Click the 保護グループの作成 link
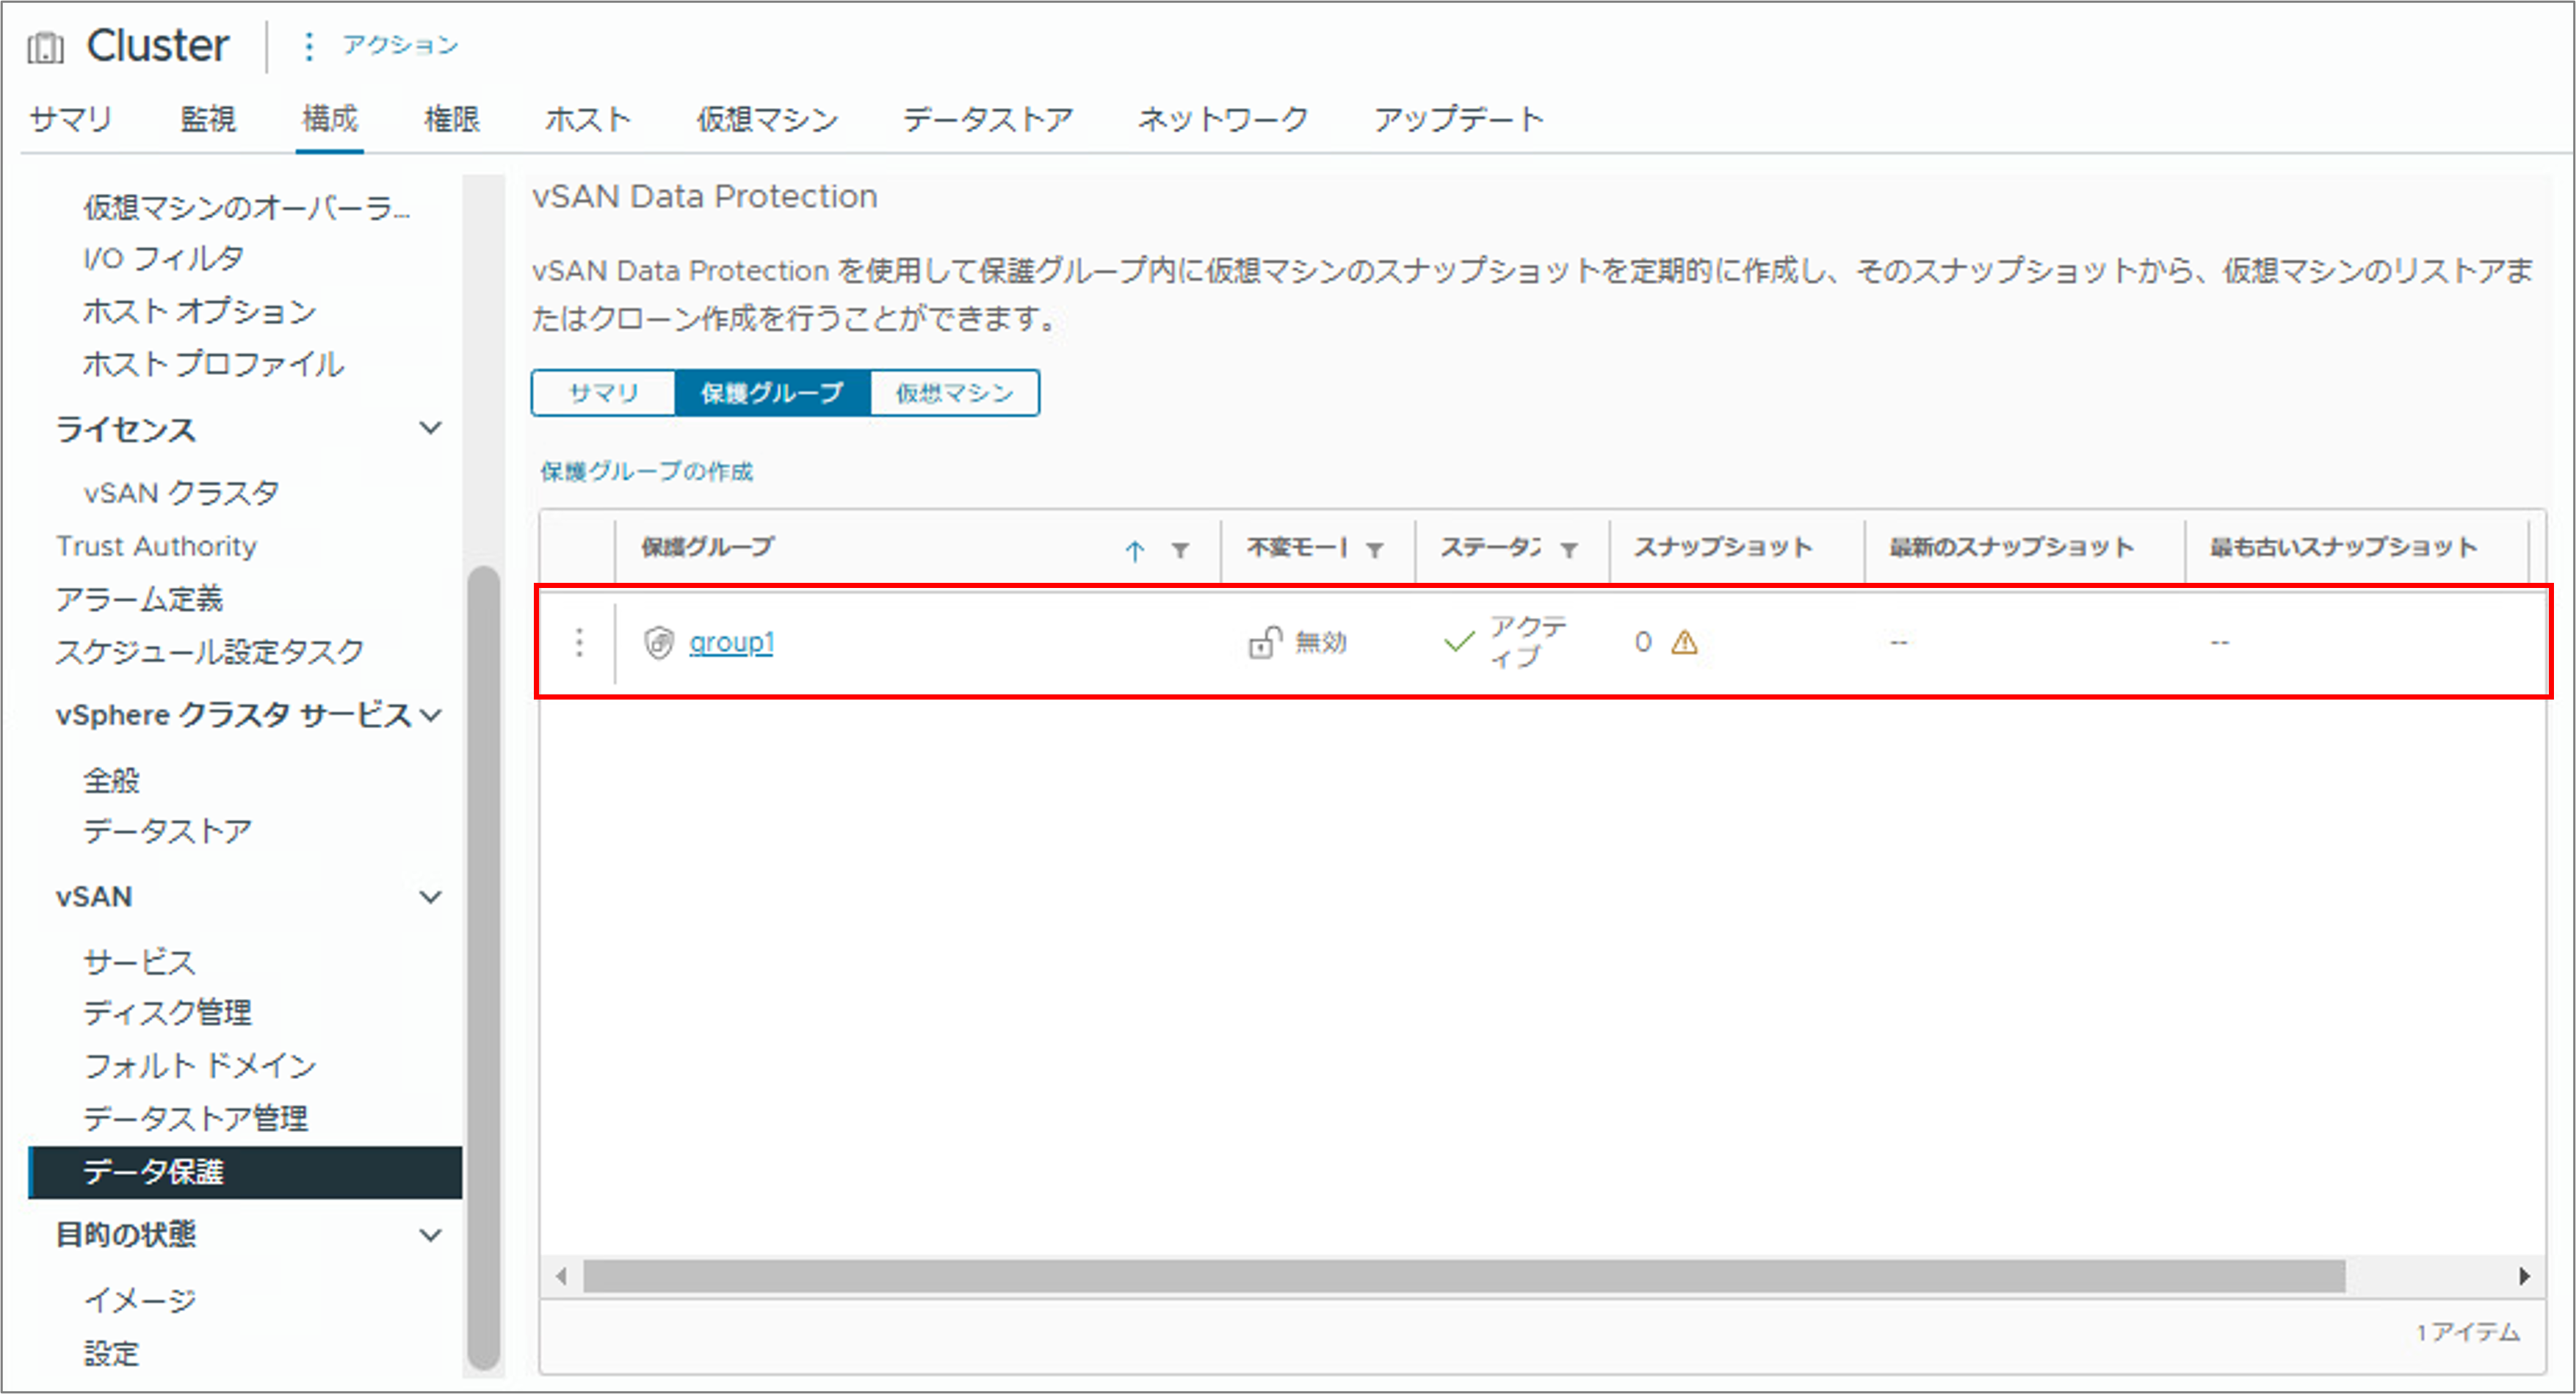 tap(646, 471)
